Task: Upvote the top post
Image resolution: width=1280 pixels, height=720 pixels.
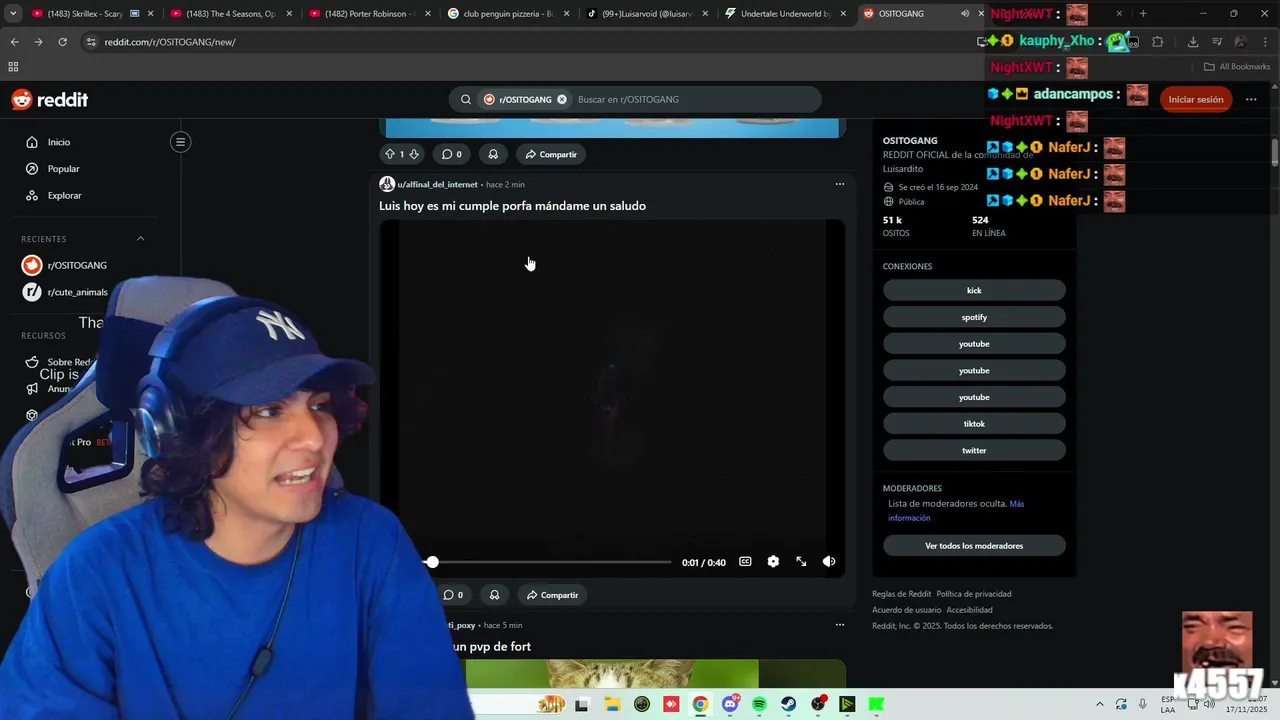Action: pyautogui.click(x=390, y=154)
